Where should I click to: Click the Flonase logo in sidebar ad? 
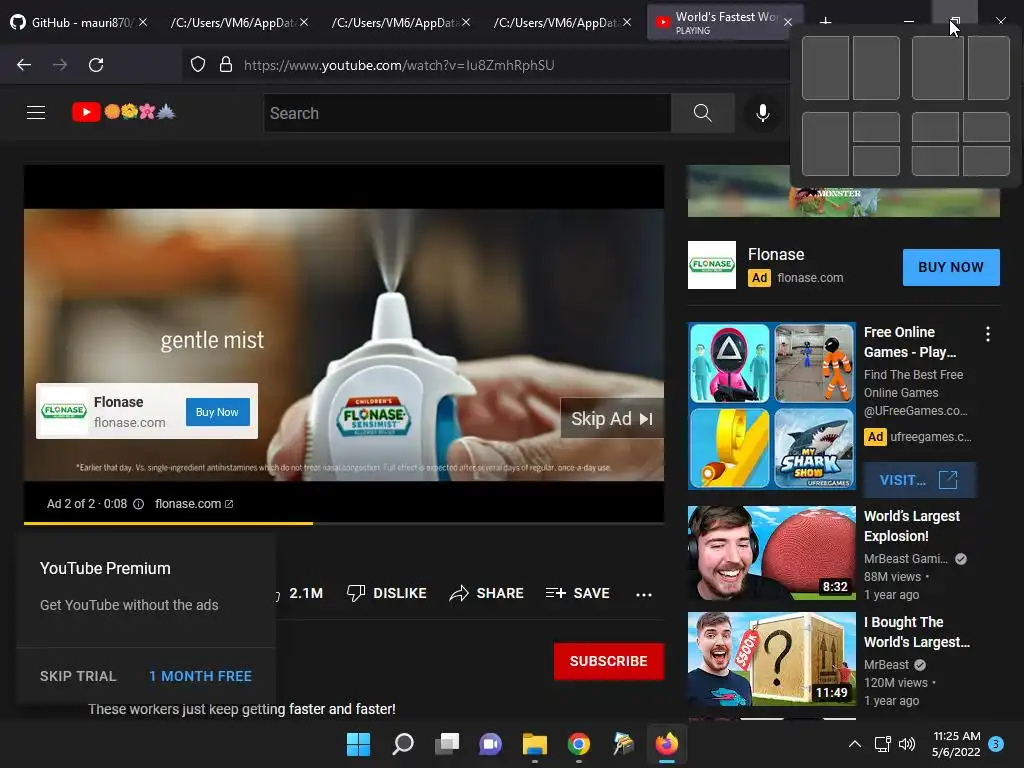pyautogui.click(x=712, y=264)
